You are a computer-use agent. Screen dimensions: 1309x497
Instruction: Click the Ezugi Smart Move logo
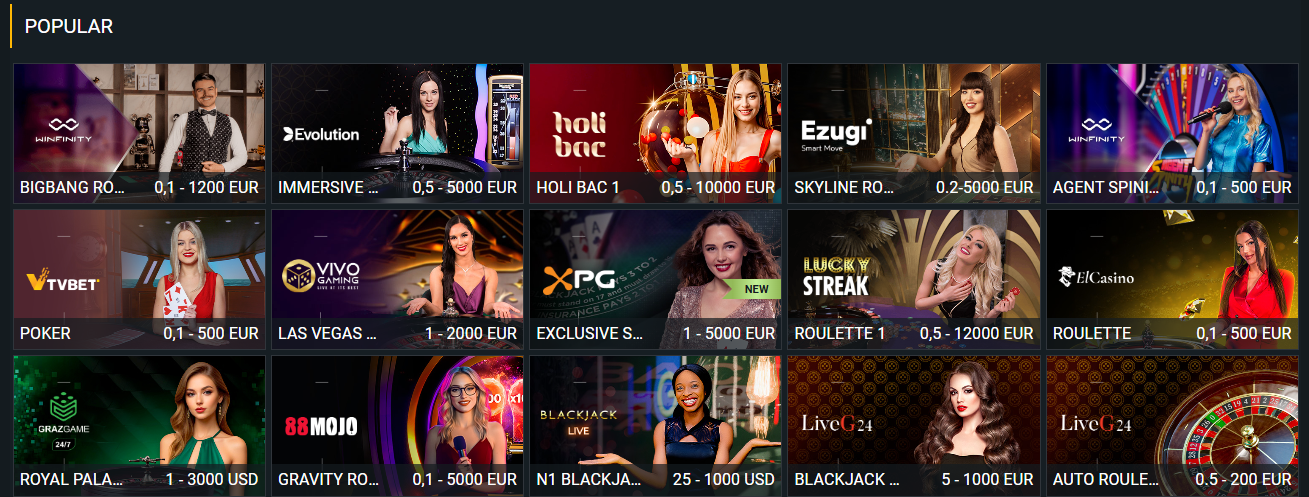[837, 135]
